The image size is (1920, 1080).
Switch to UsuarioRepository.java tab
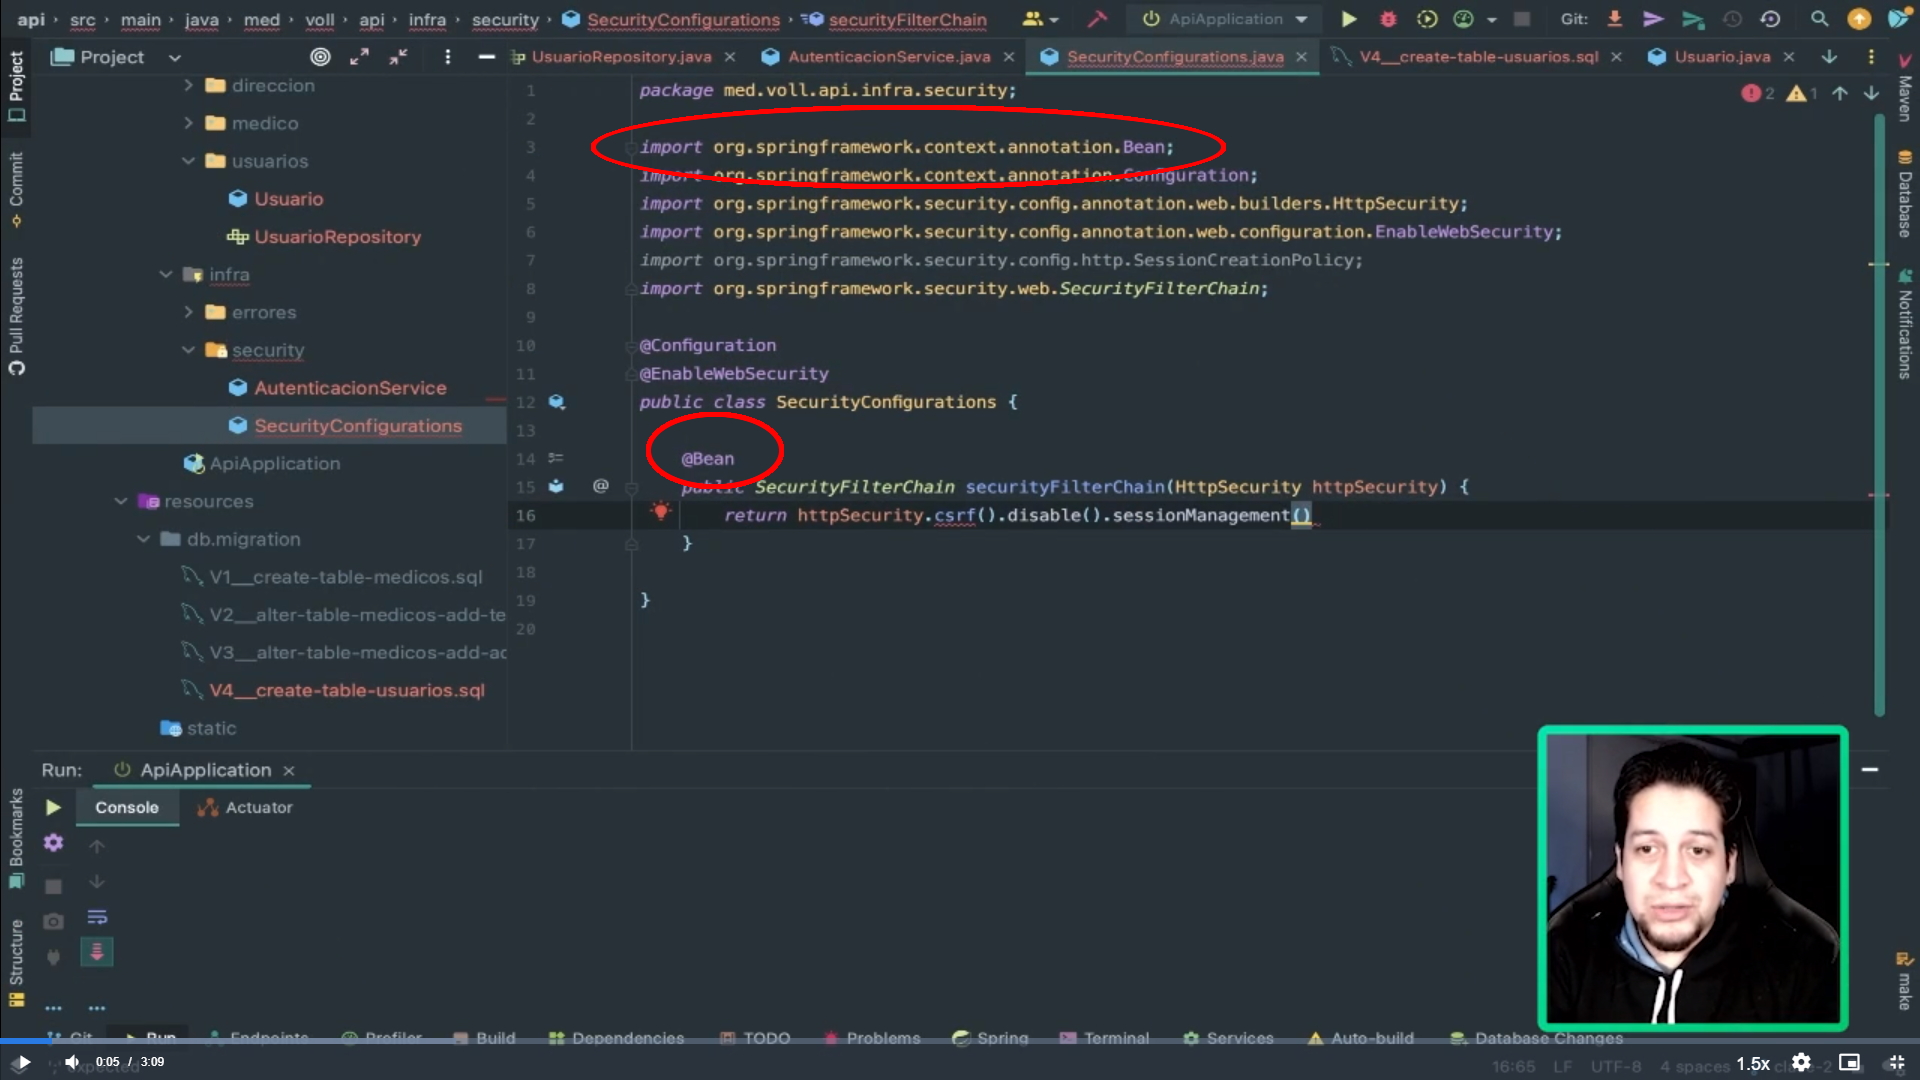point(621,57)
